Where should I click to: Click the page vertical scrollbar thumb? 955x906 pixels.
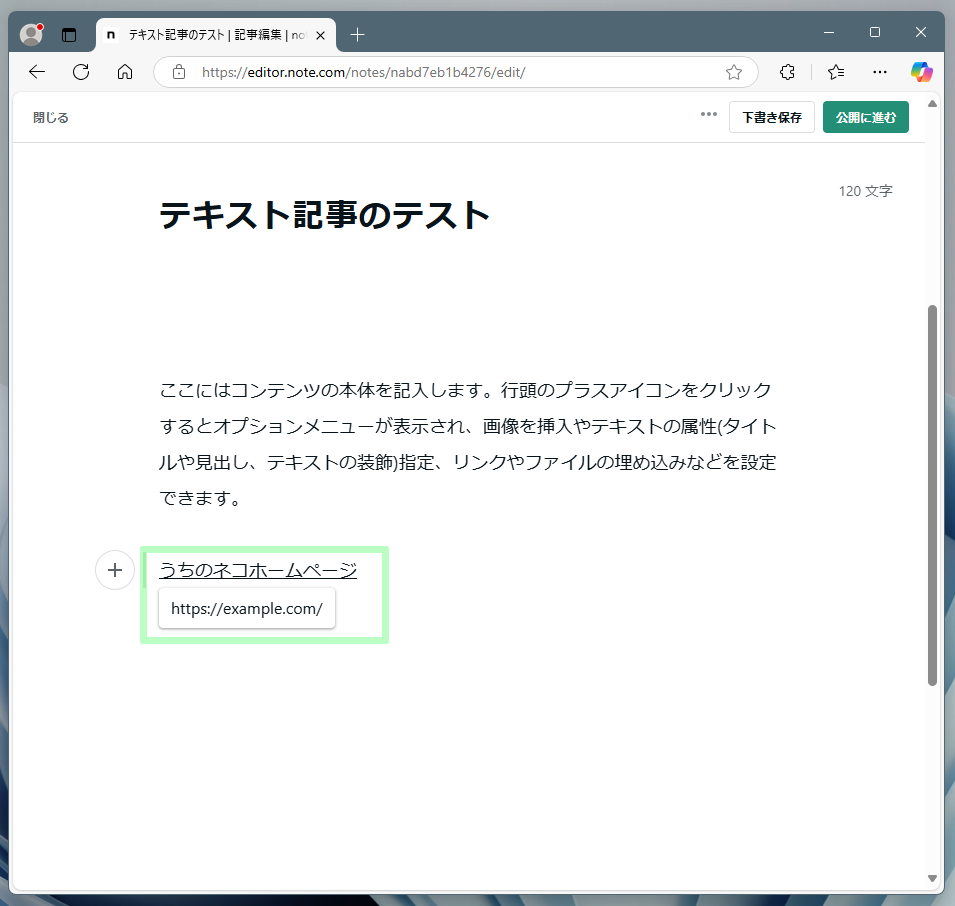click(932, 495)
